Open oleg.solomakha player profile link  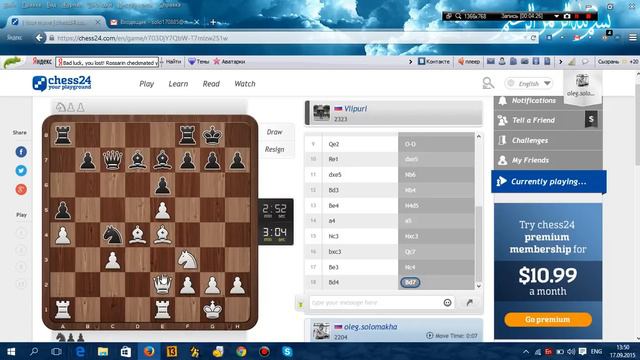coord(371,327)
